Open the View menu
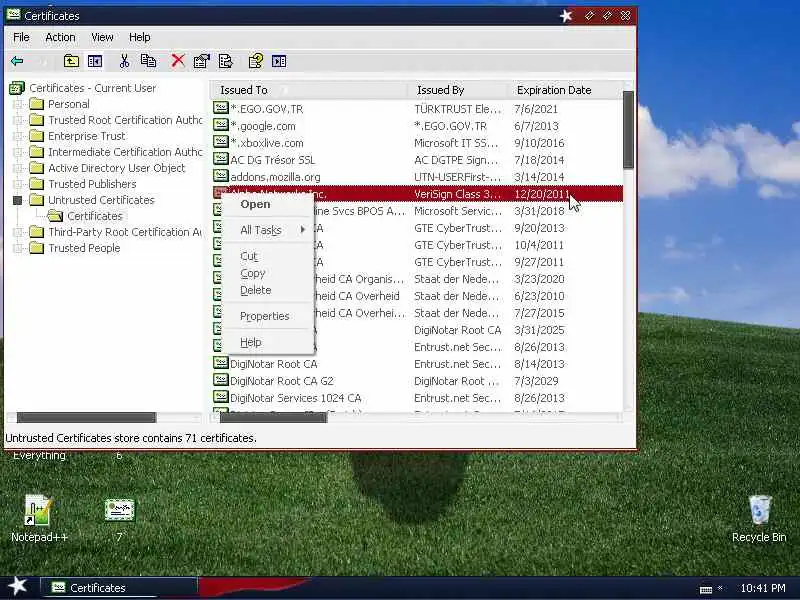The width and height of the screenshot is (800, 600). pyautogui.click(x=102, y=37)
